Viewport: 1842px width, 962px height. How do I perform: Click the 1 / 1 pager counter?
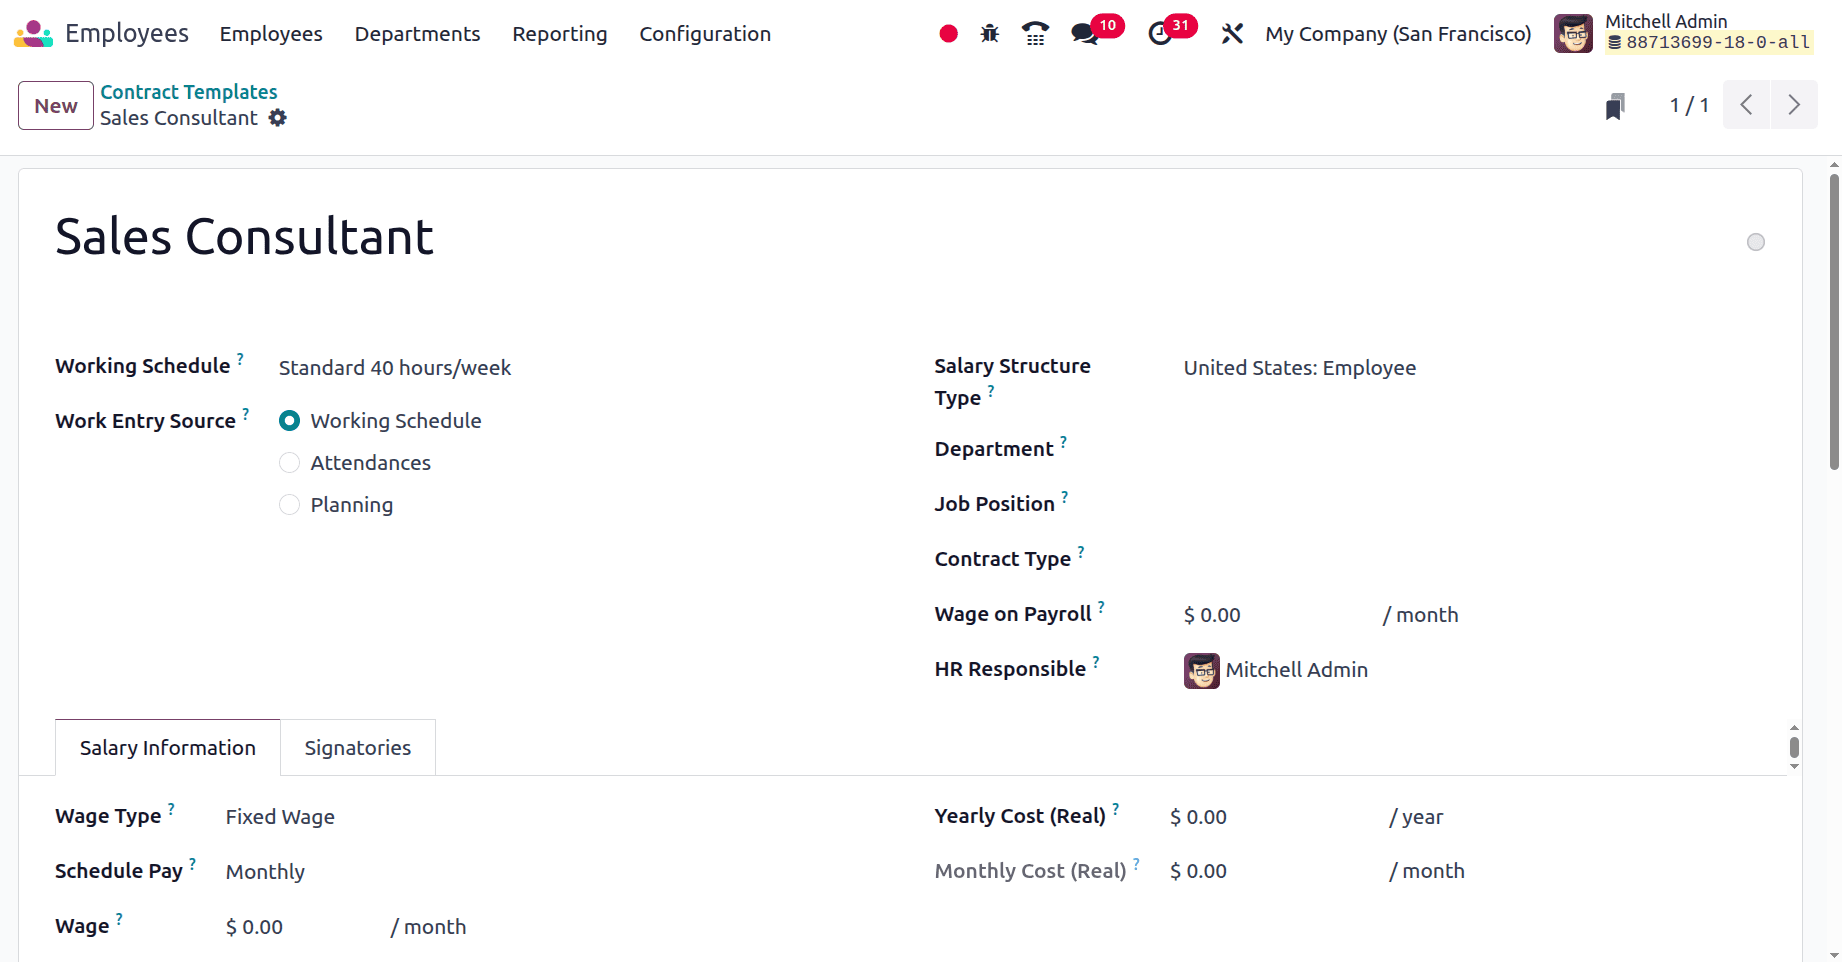click(1689, 105)
